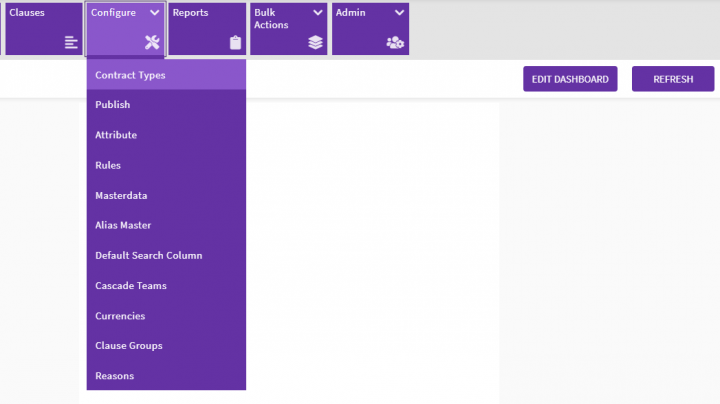The image size is (720, 404).
Task: Expand the Admin dropdown chevron
Action: point(399,13)
